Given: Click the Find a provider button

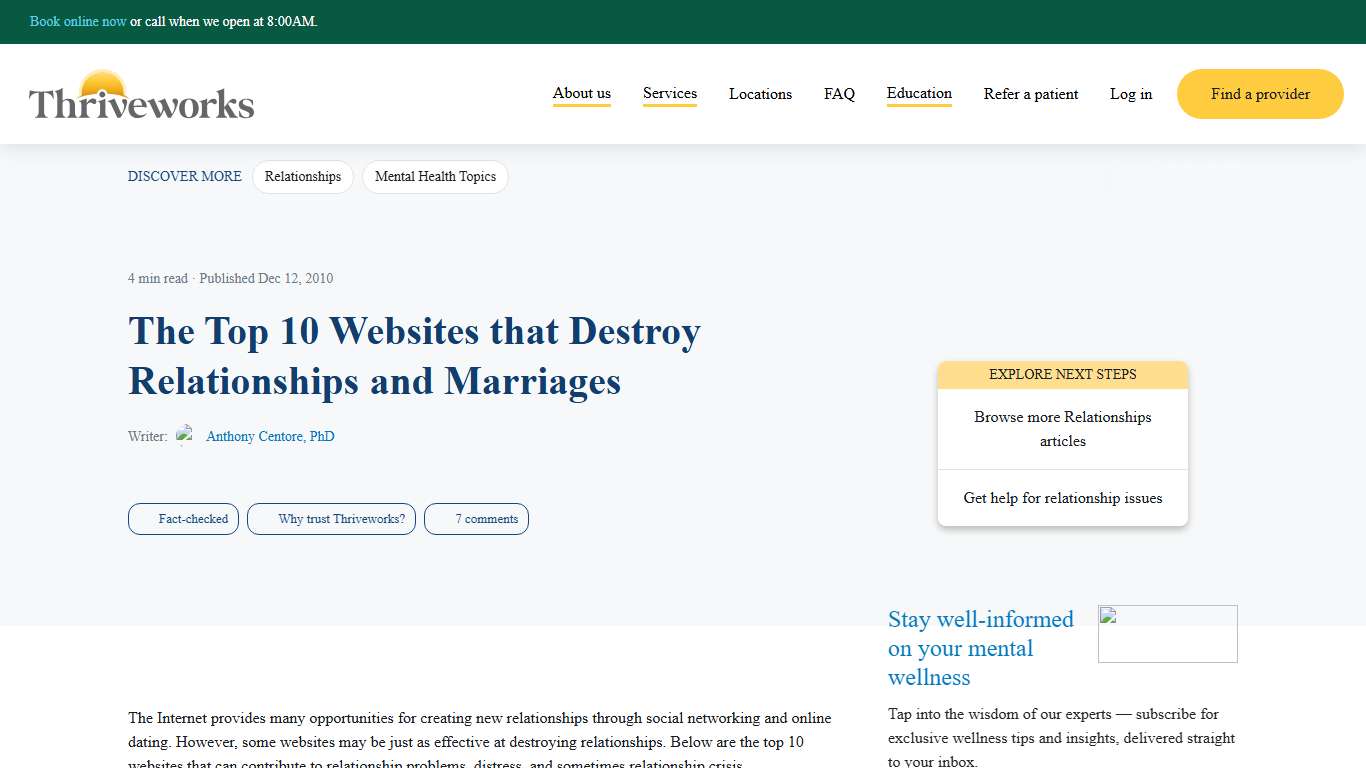Looking at the screenshot, I should (1259, 93).
